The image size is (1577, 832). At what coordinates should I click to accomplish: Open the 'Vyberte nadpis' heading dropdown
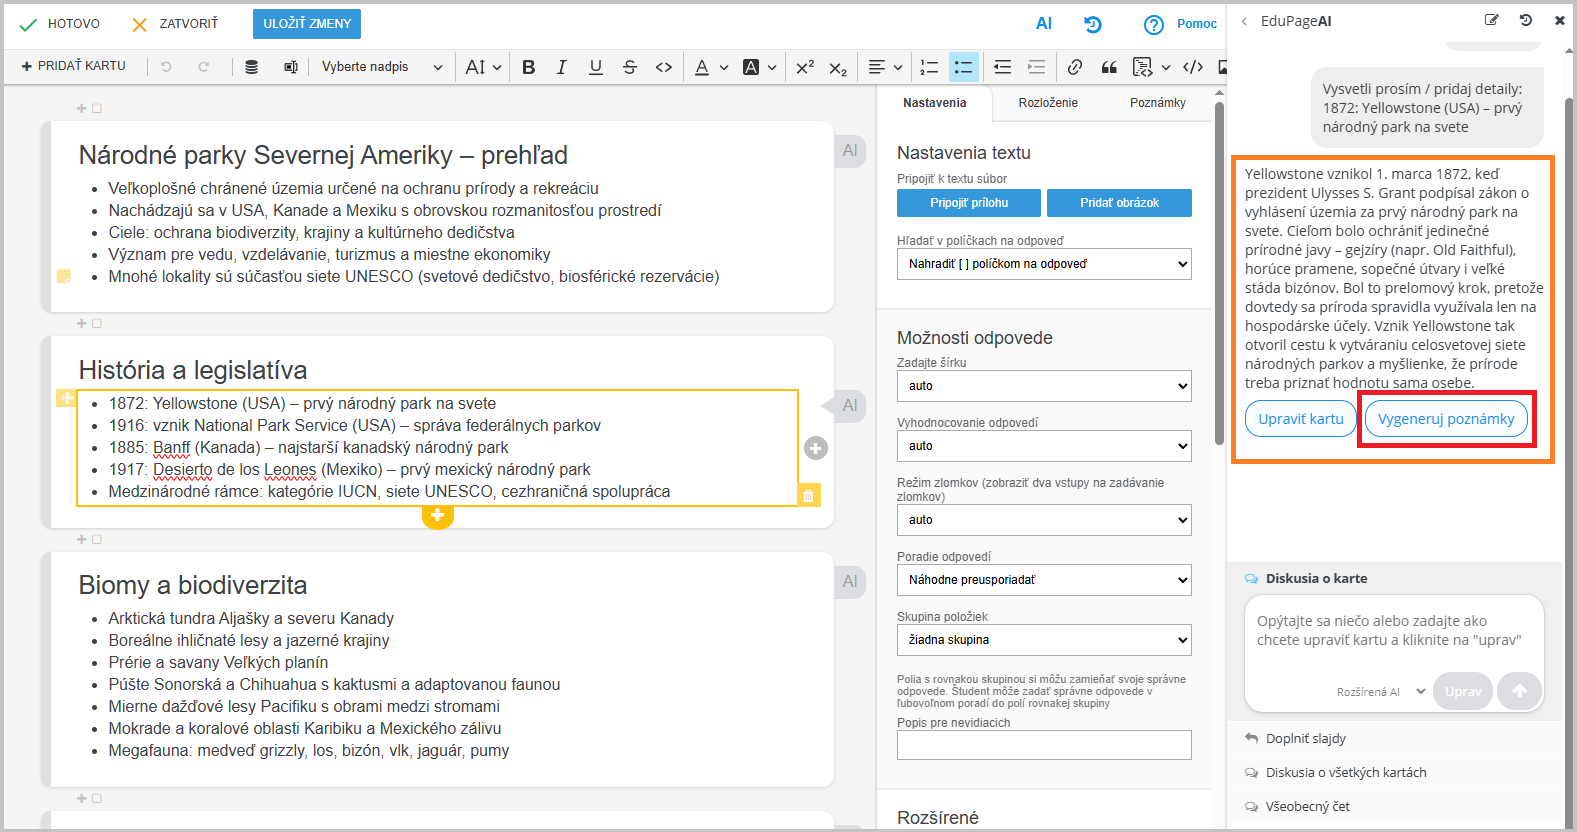pos(381,67)
